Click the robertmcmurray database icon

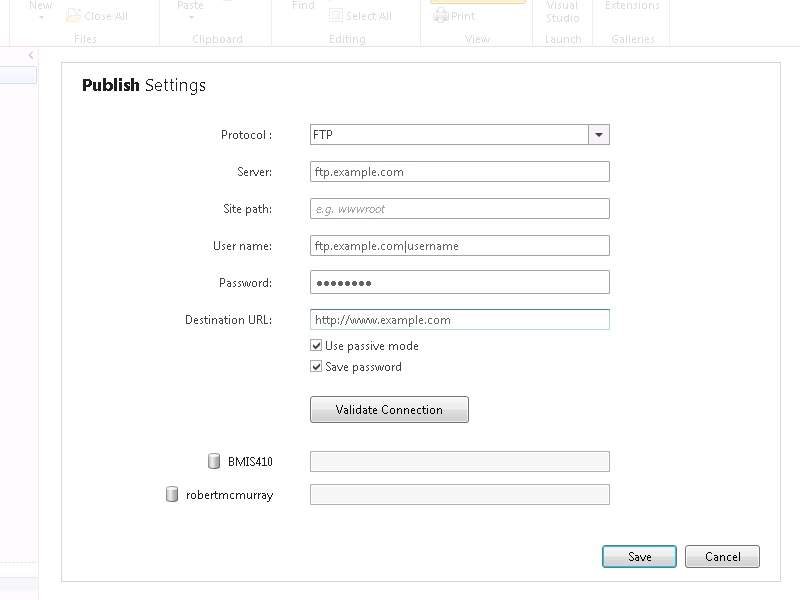(172, 495)
